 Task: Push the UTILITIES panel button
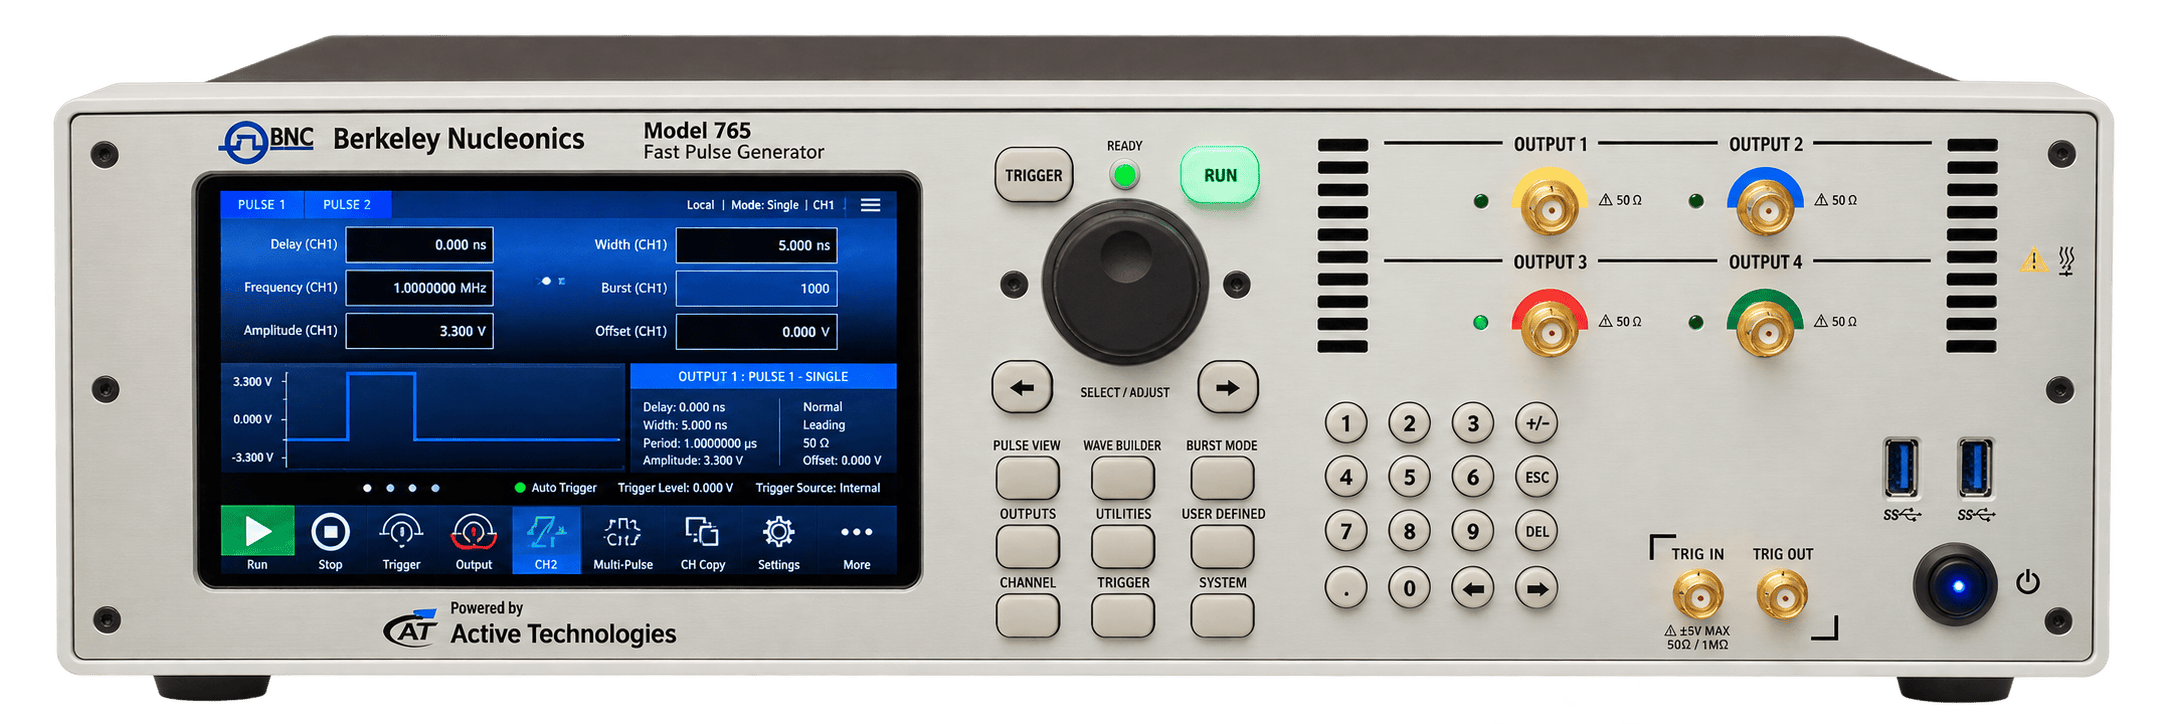coord(1123,547)
